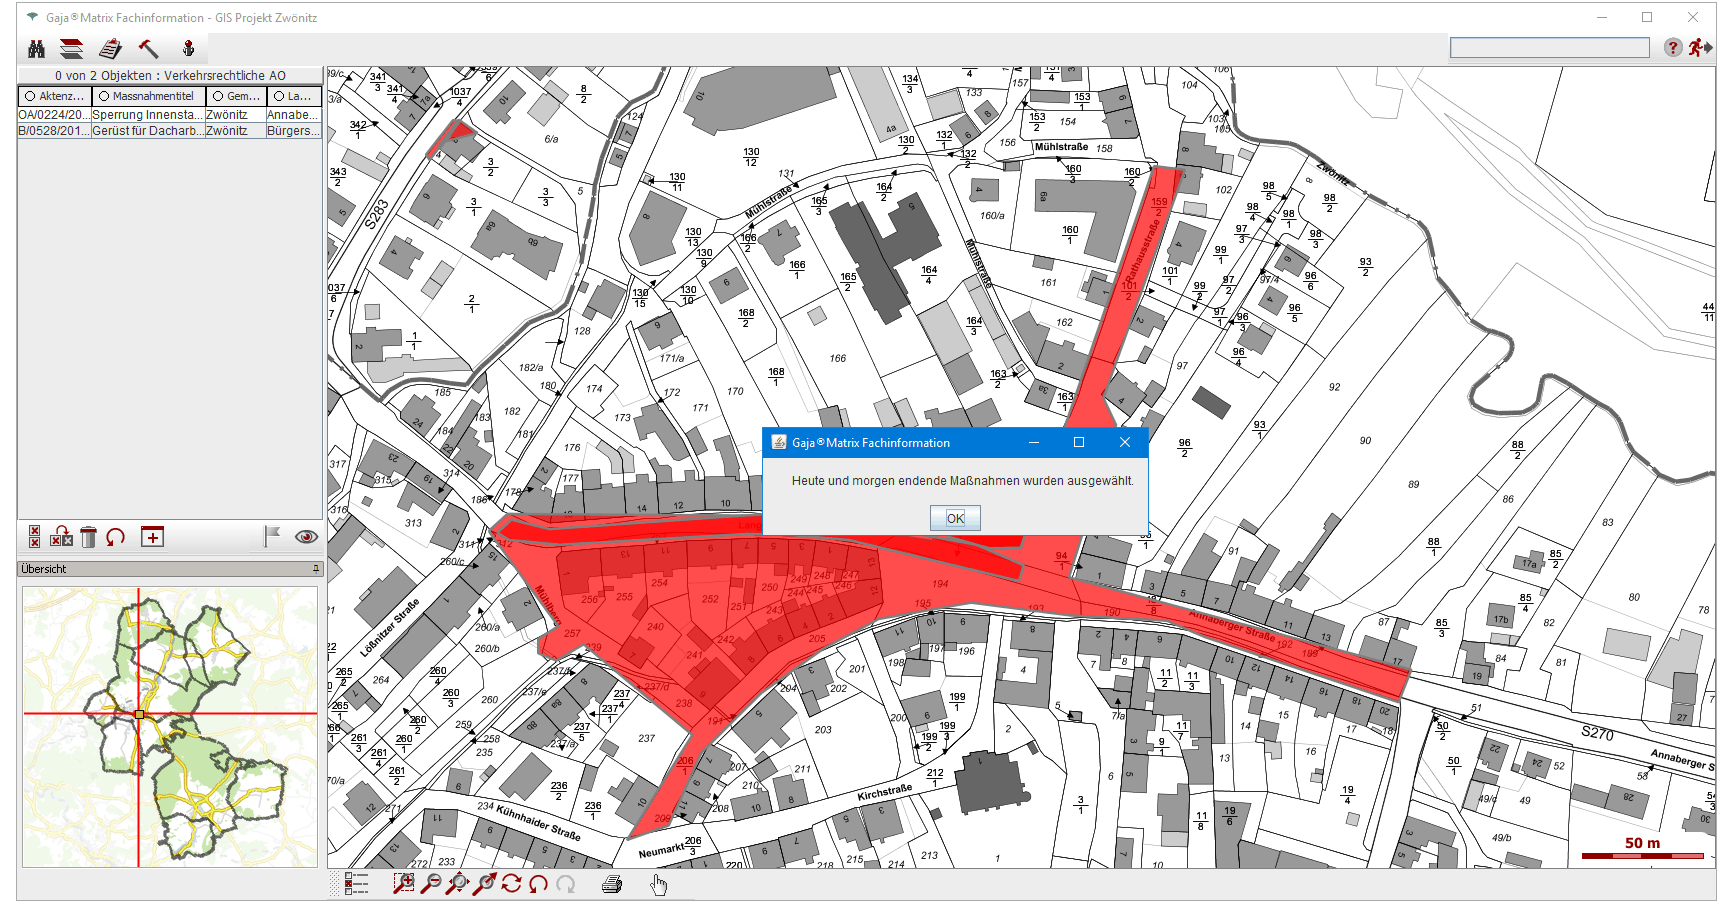Click the hammer tool icon
1720x908 pixels.
(149, 49)
